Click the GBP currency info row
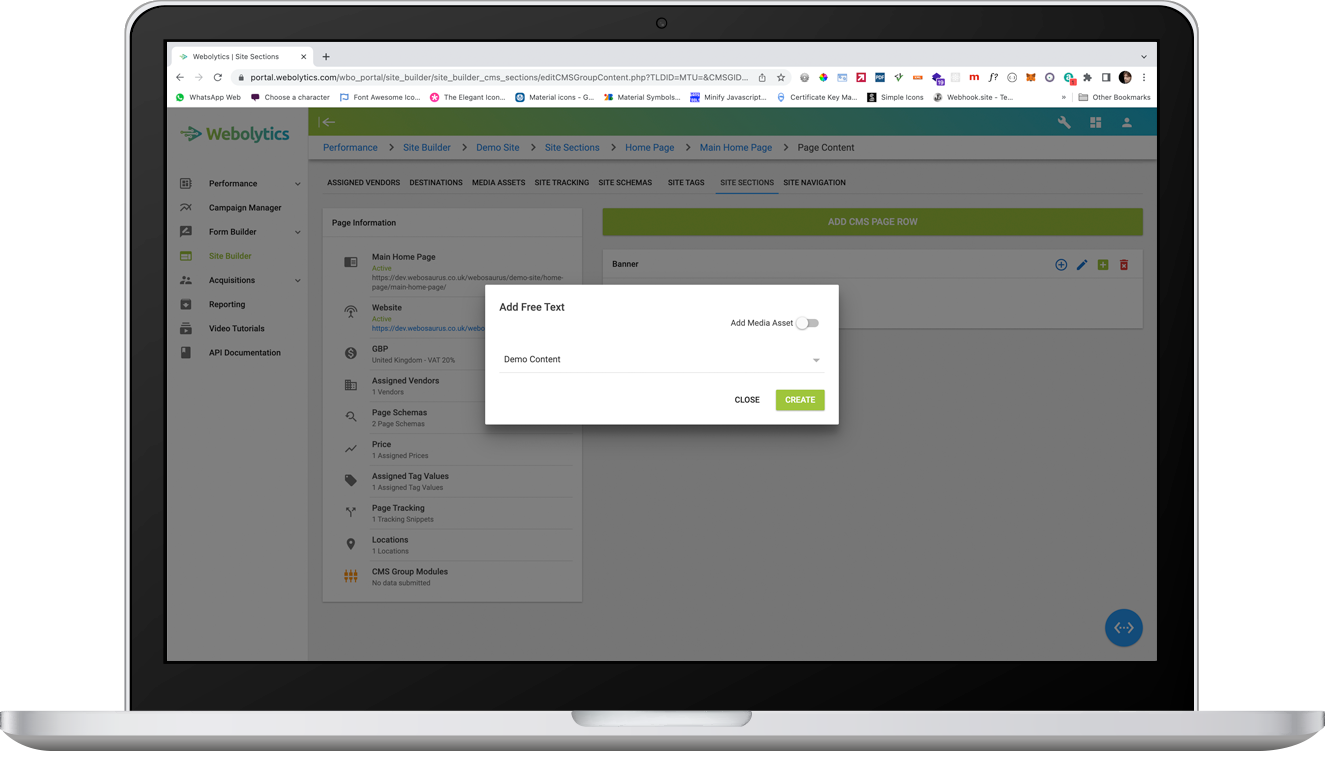Viewport: 1325px width, 780px height. [452, 354]
